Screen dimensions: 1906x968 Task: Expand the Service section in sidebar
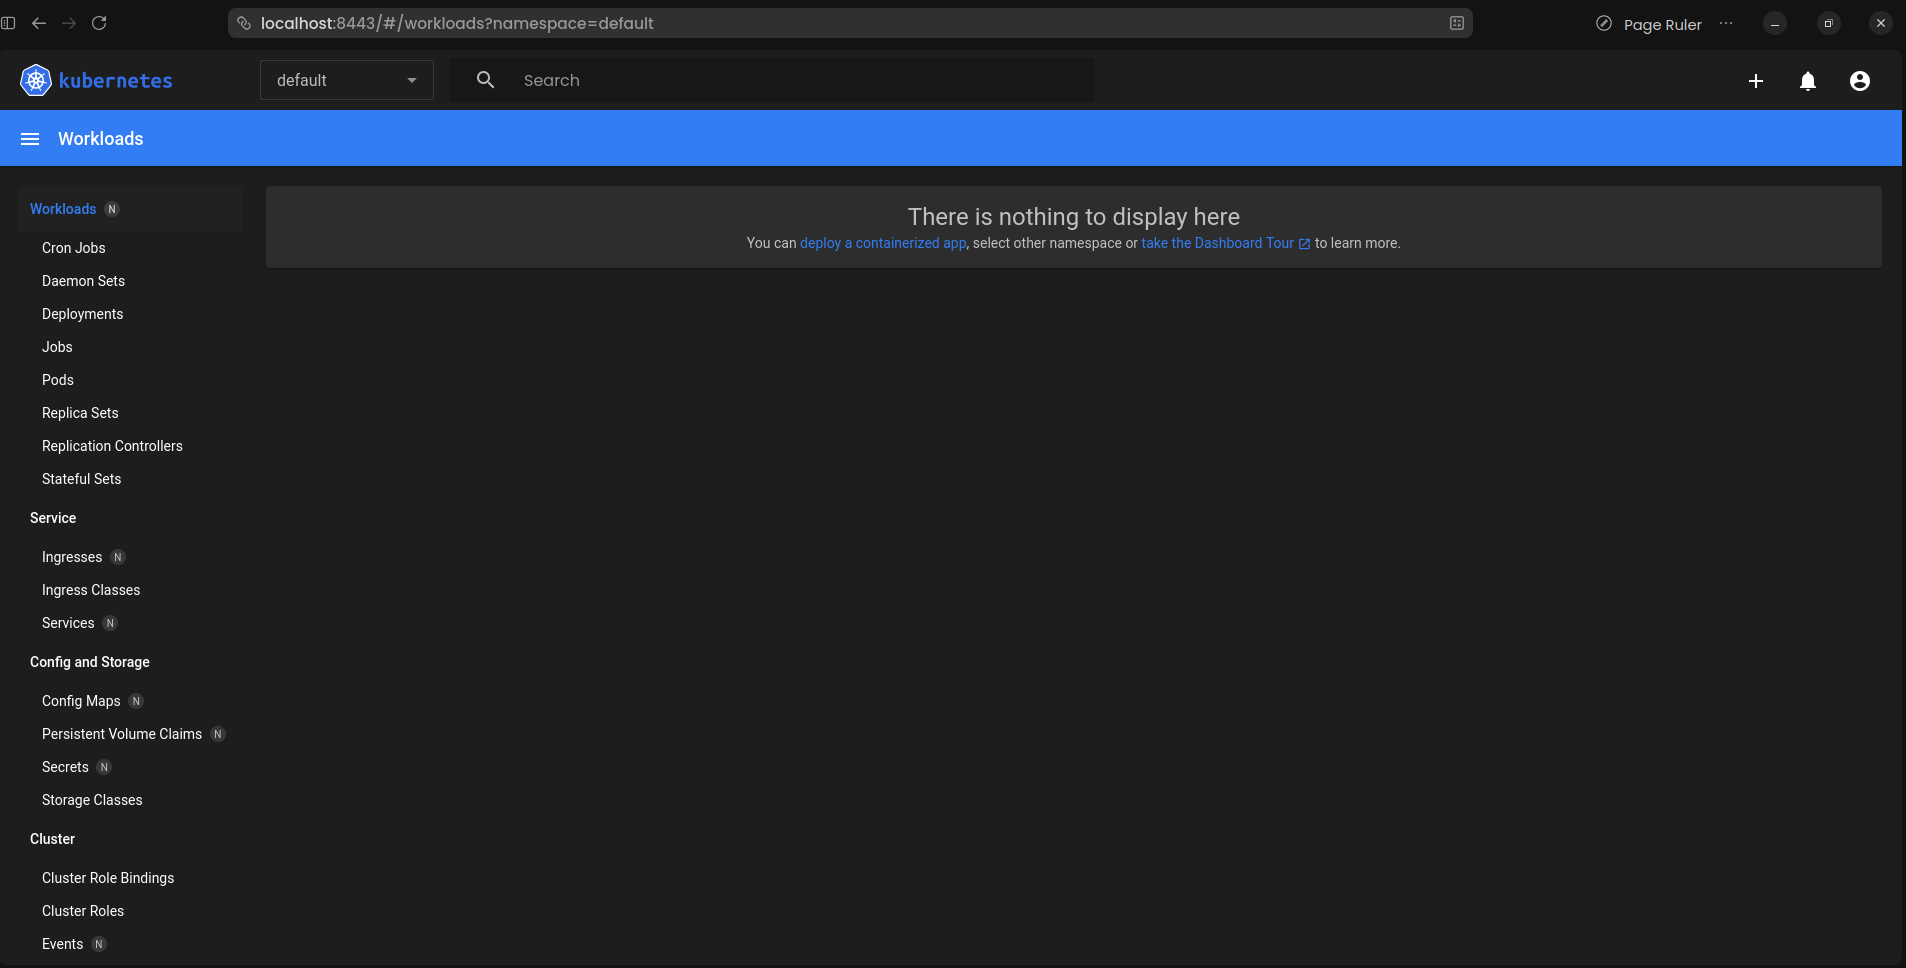[53, 518]
